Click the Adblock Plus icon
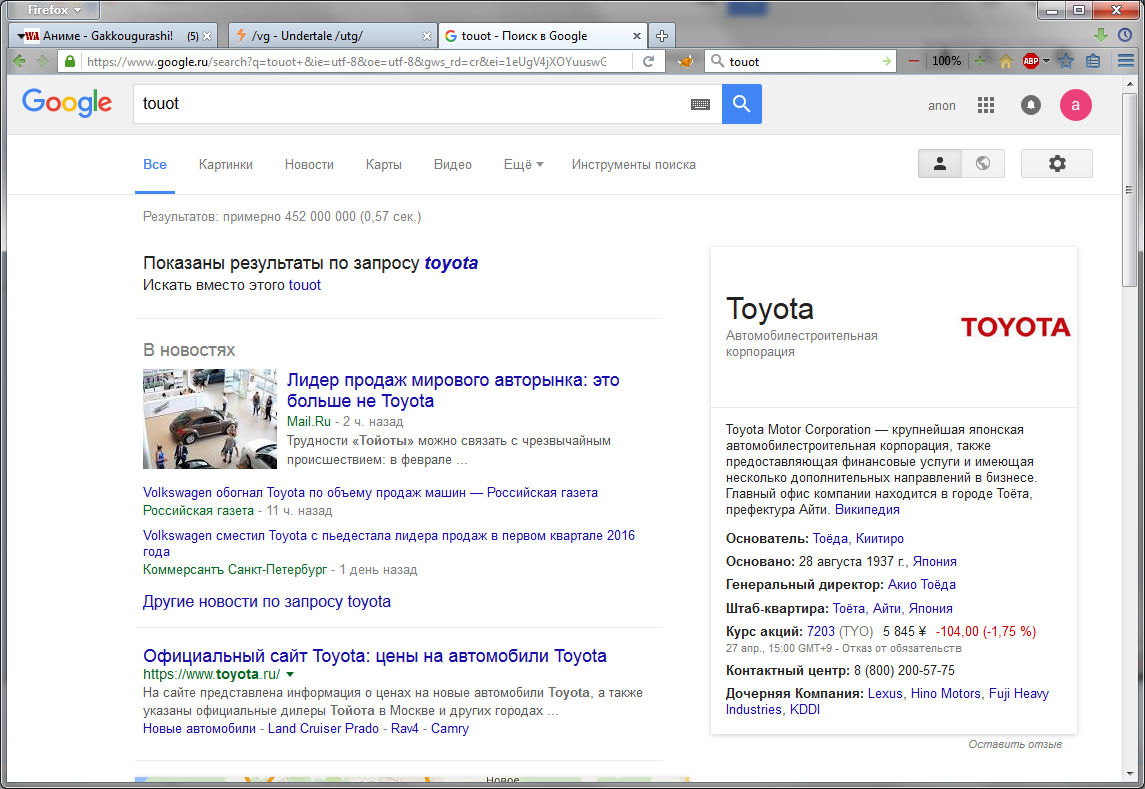This screenshot has height=789, width=1145. 1030,61
